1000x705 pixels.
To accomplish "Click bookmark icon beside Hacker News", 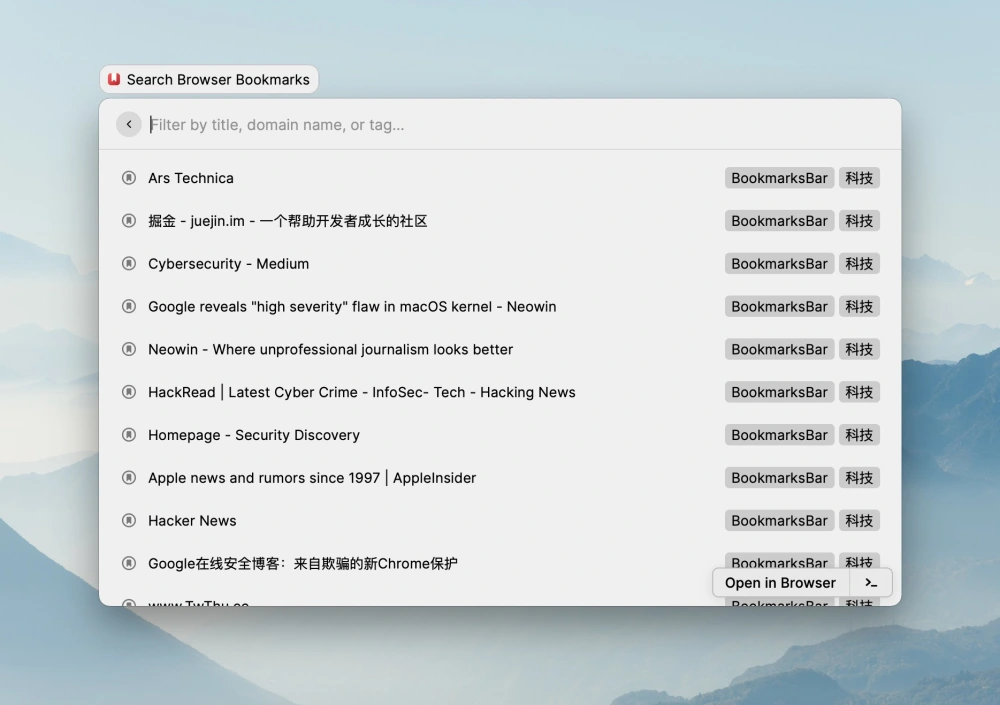I will click(x=129, y=520).
